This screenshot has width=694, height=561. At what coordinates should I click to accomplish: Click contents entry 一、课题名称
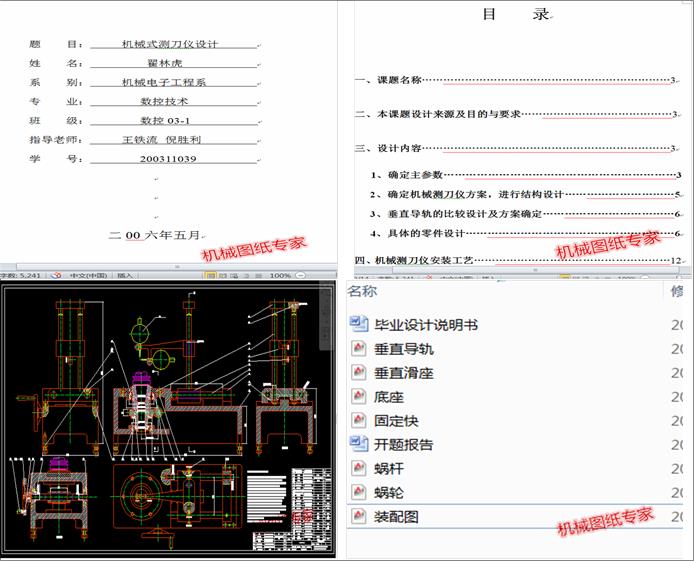(517, 80)
